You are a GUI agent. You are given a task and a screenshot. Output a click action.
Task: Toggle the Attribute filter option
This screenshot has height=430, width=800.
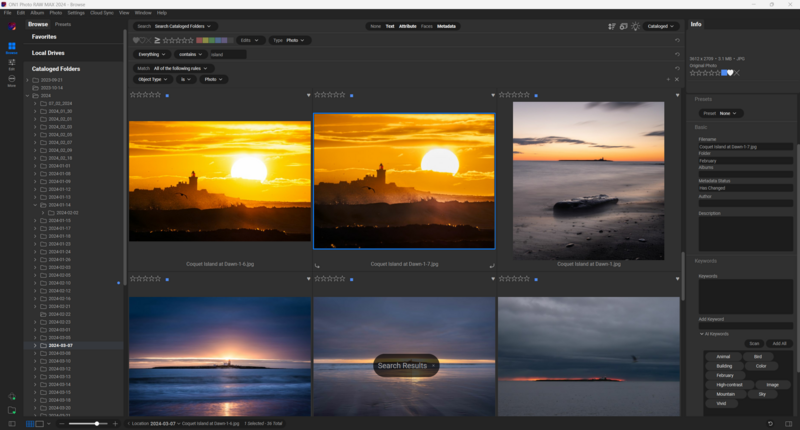coord(407,26)
